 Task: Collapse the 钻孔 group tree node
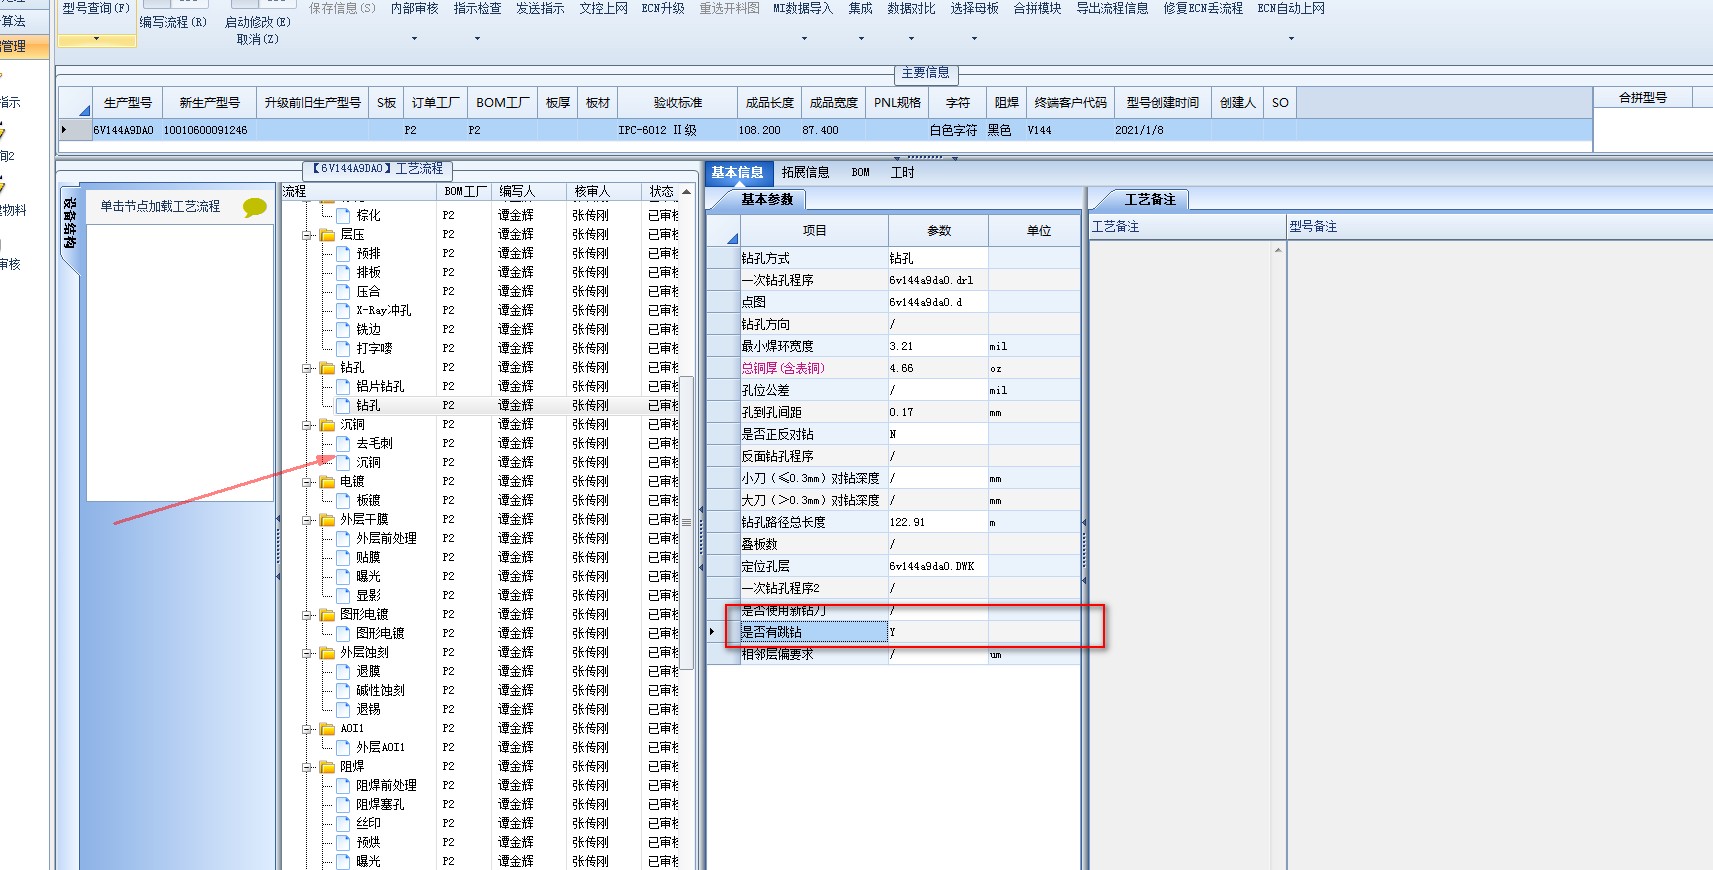(x=308, y=368)
